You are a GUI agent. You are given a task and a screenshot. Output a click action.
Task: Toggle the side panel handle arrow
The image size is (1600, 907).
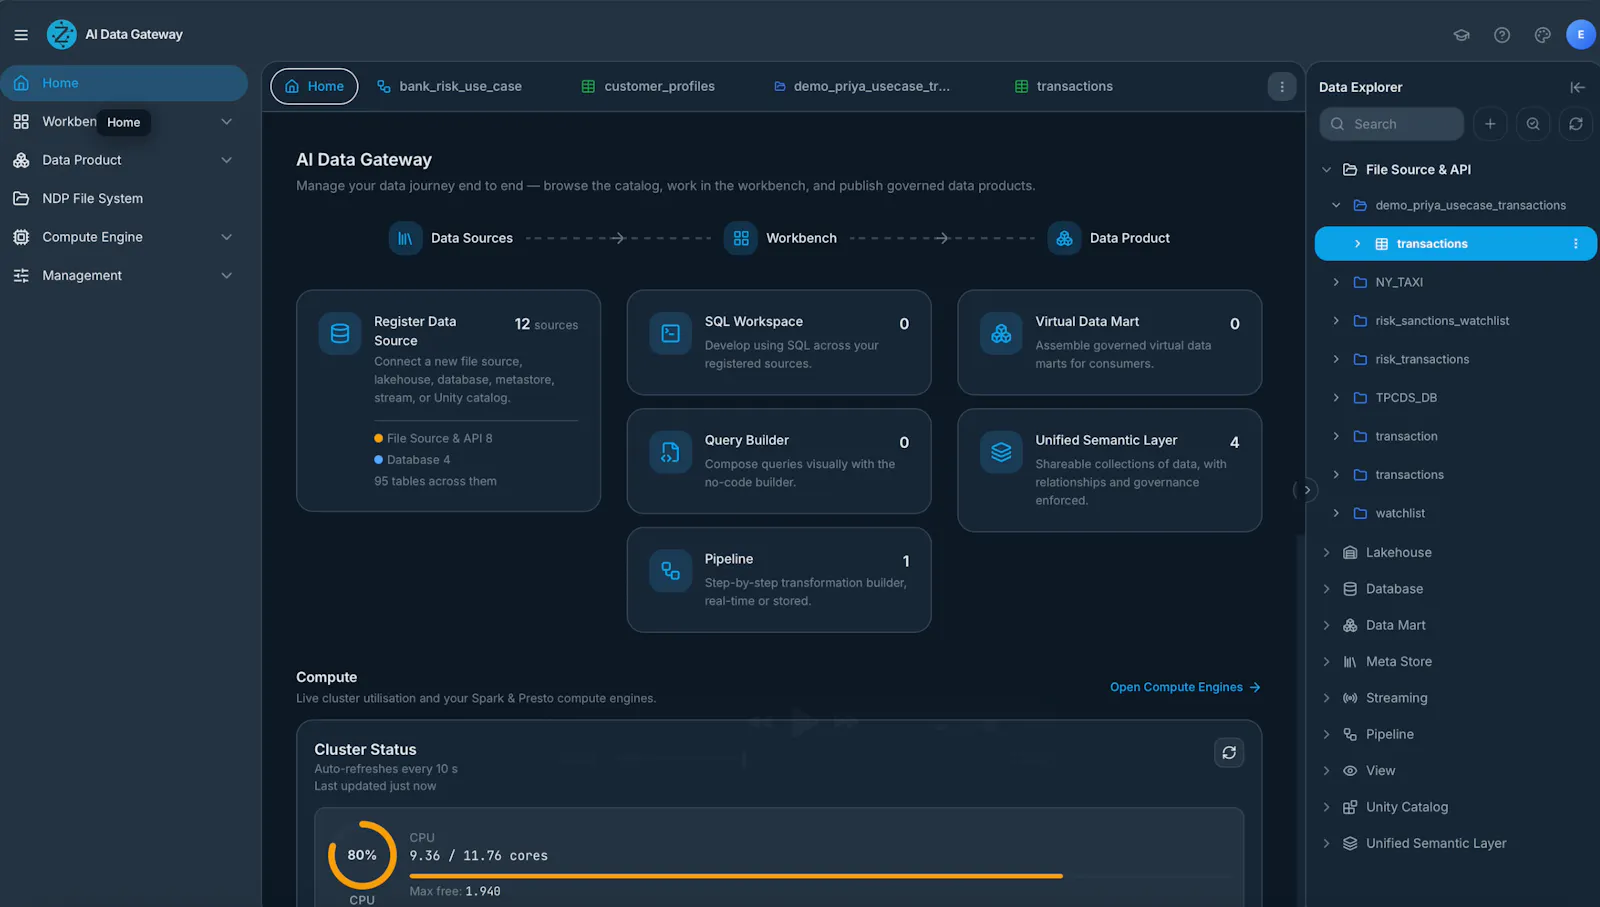1306,490
